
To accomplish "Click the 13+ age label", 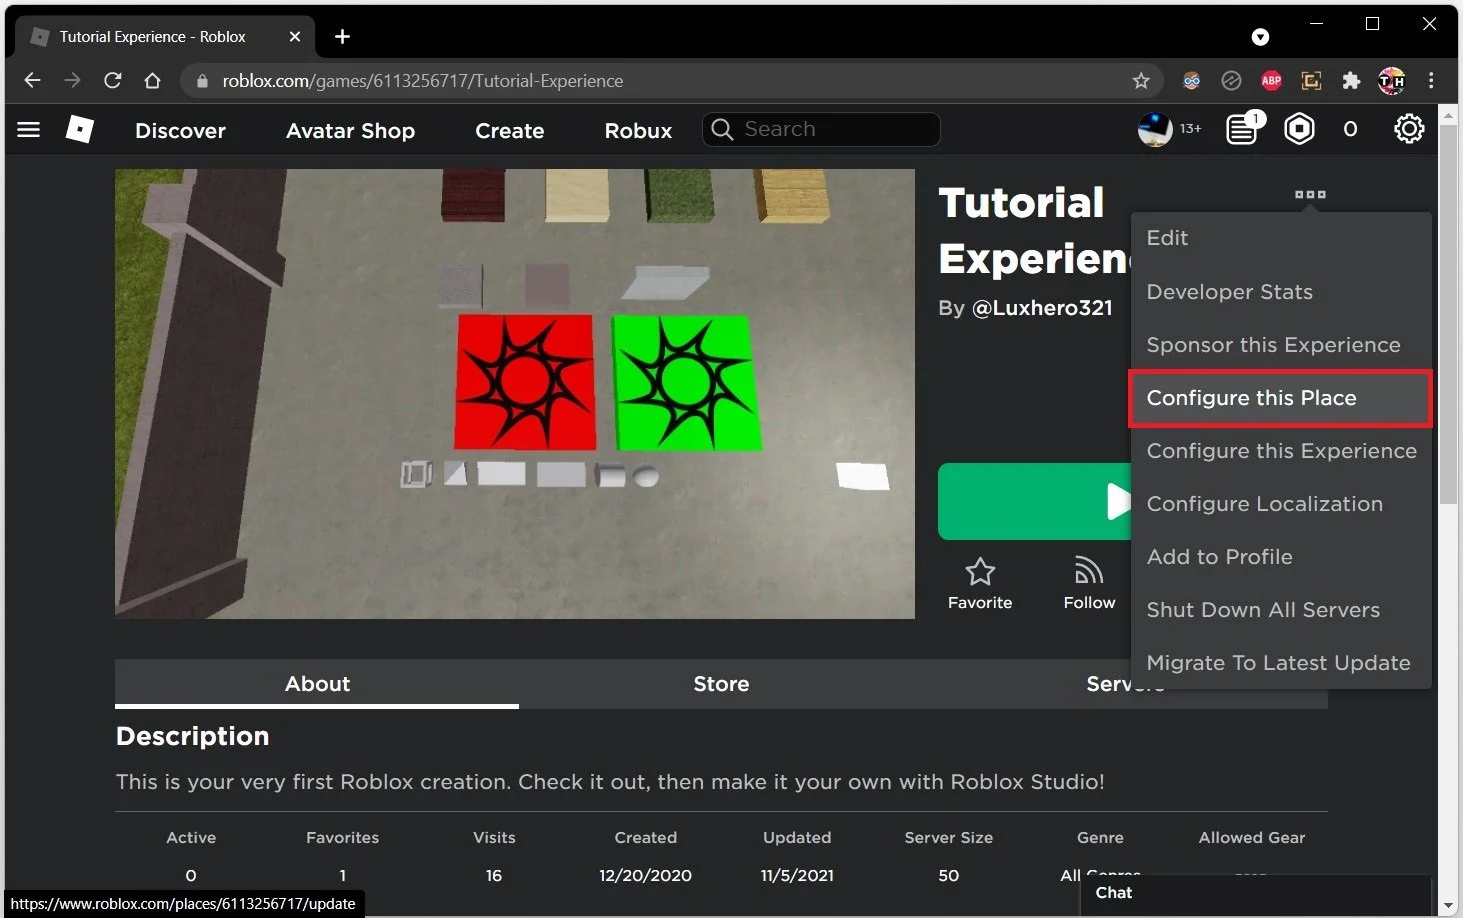I will click(1190, 129).
